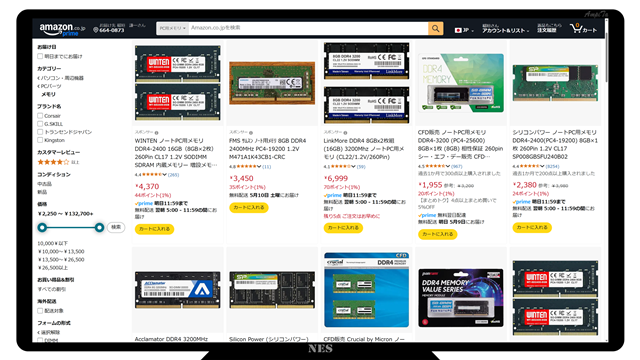Click the Japan flag language icon

tap(458, 30)
